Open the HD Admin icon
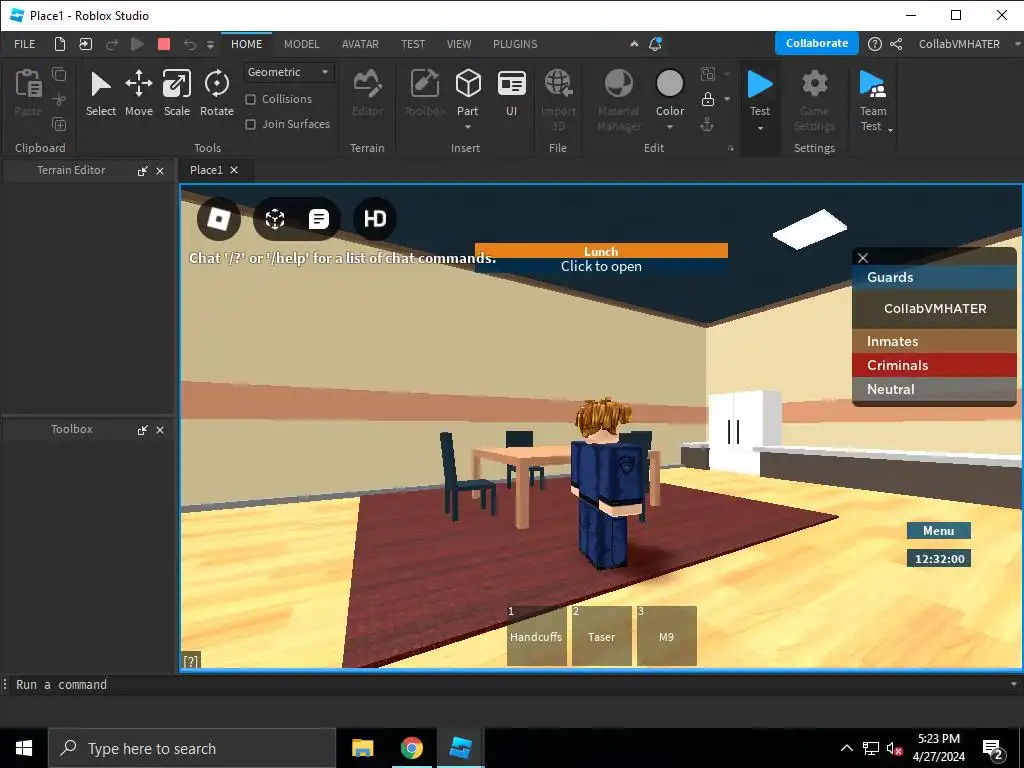 point(375,219)
